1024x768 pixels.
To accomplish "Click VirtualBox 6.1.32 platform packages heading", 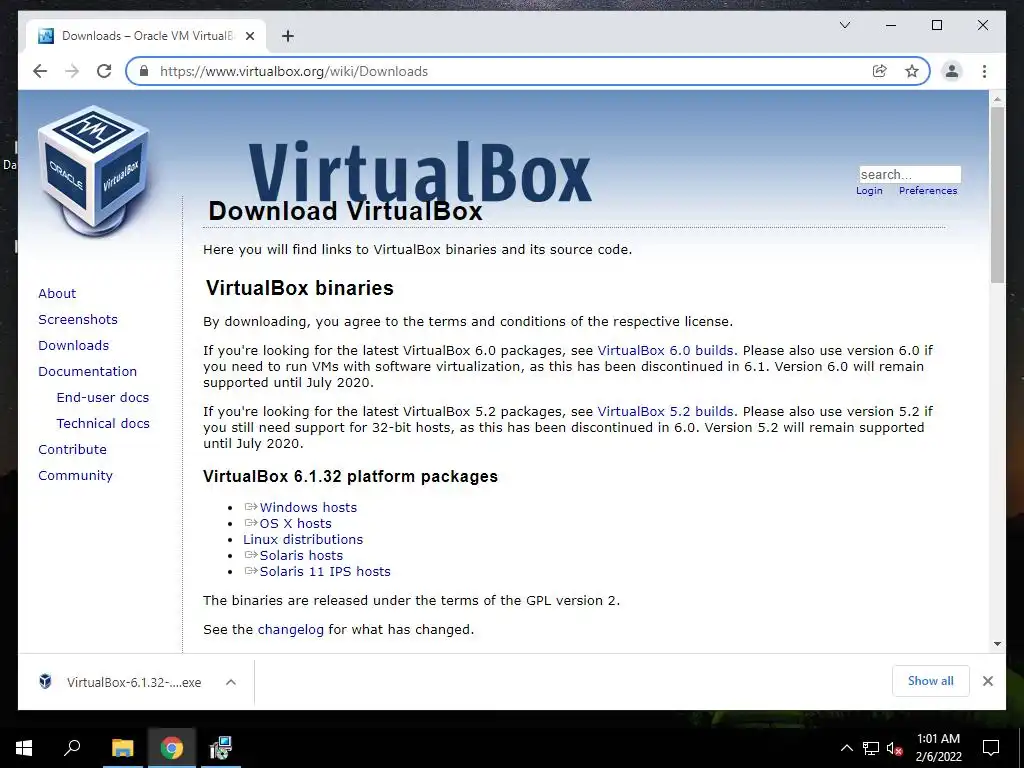I will (x=350, y=477).
